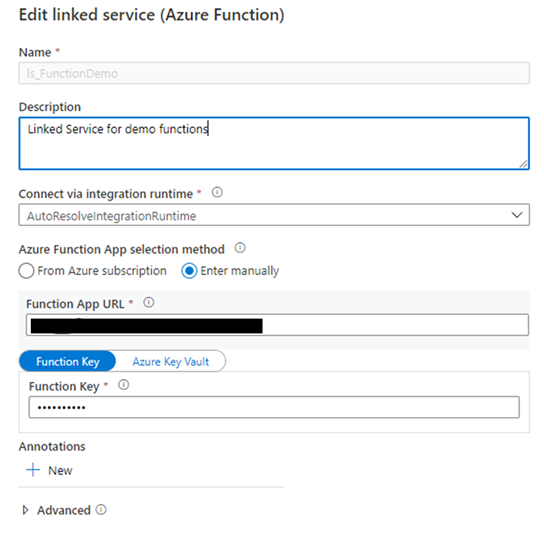Click the Edit linked service heading
The height and width of the screenshot is (533, 544).
(x=152, y=15)
